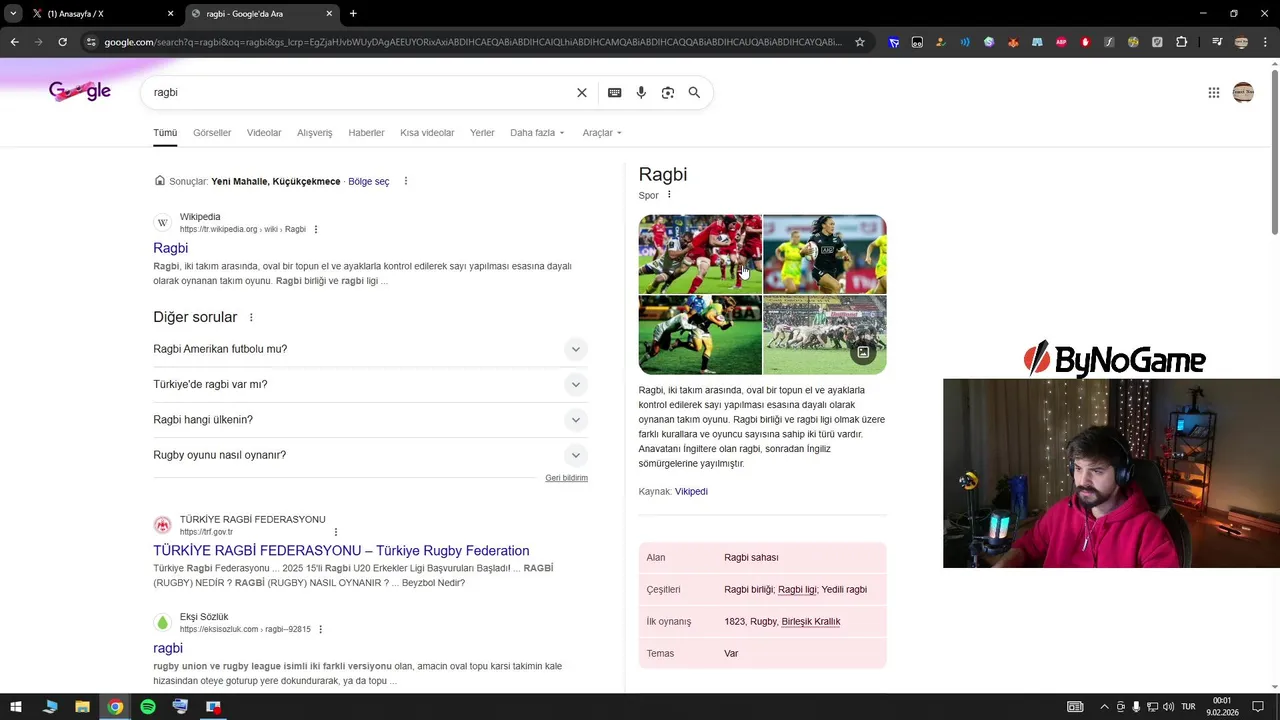Expand "Ragbi Amerikan futbolu mu?" question
1280x720 pixels.
click(370, 349)
